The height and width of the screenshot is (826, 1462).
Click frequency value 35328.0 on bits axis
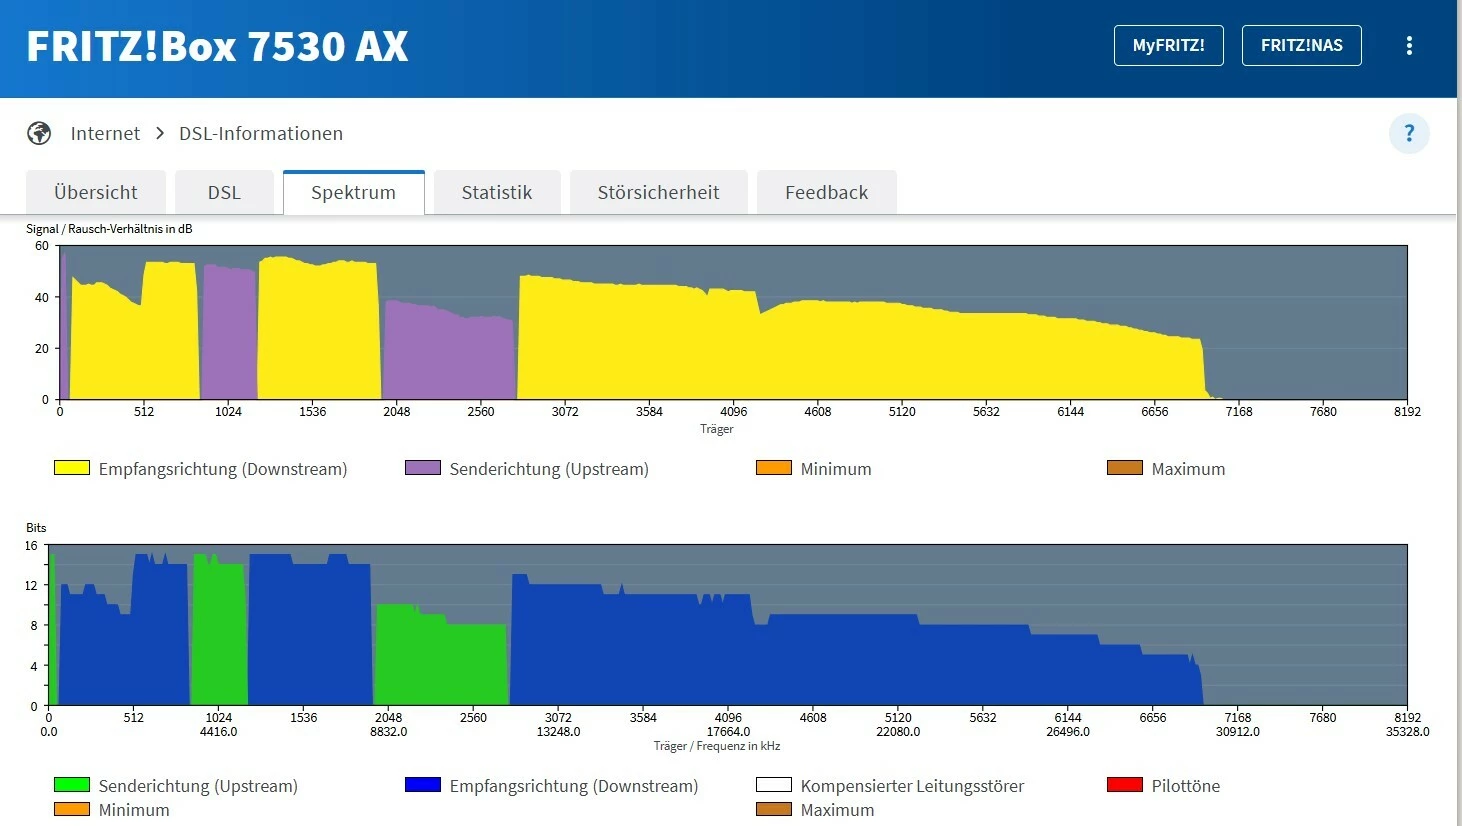click(1408, 732)
